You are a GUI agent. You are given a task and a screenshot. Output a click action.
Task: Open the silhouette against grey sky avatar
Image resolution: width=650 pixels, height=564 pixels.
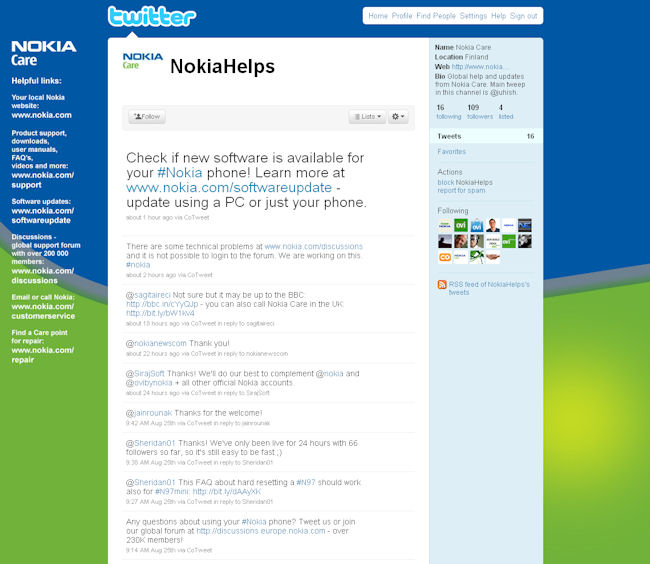click(x=445, y=241)
